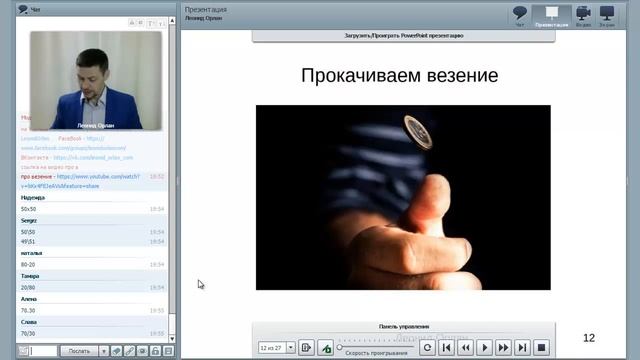This screenshot has height=360, width=640.
Task: Click the slide number field '12 из 27'
Action: tap(272, 348)
